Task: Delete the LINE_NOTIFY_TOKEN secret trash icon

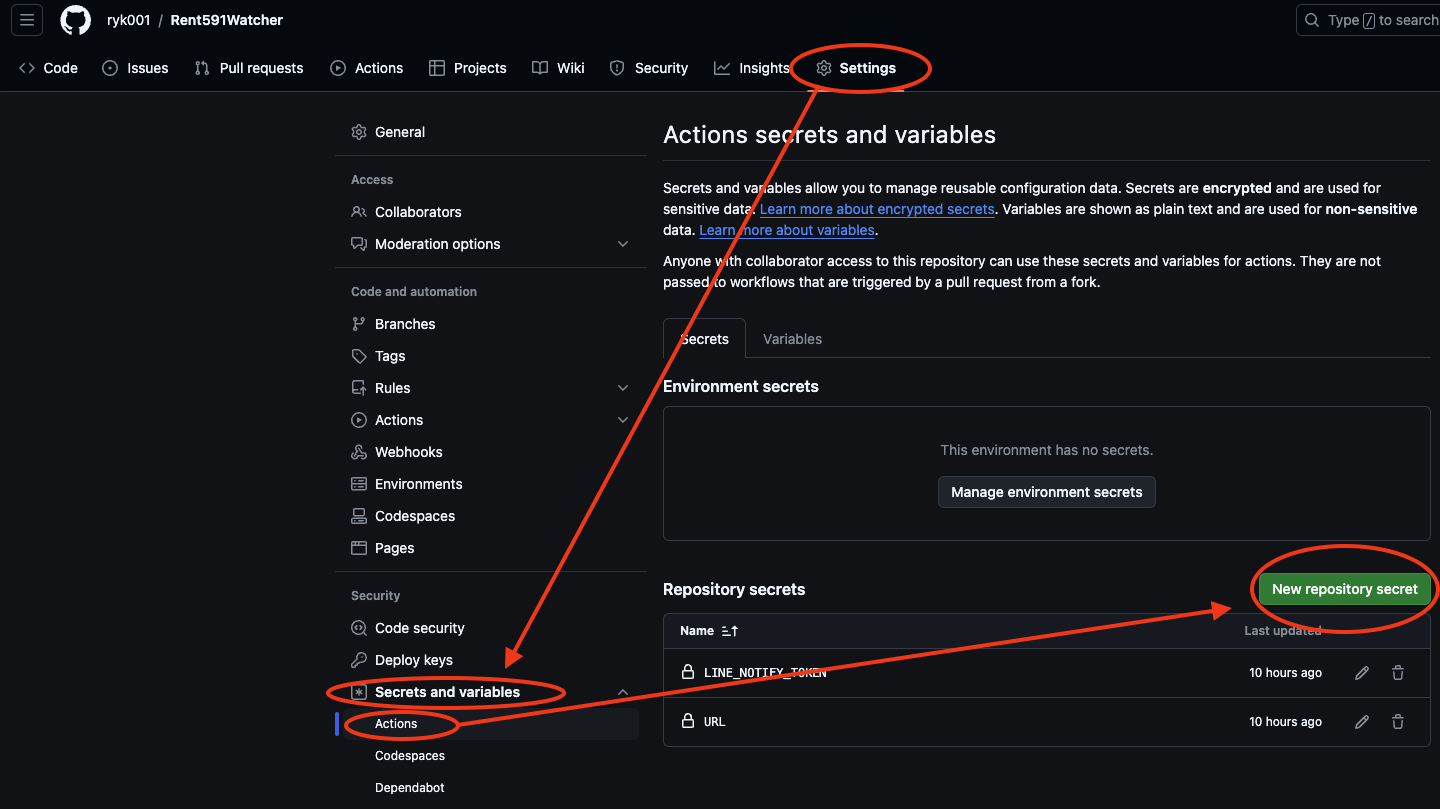Action: coord(1398,673)
